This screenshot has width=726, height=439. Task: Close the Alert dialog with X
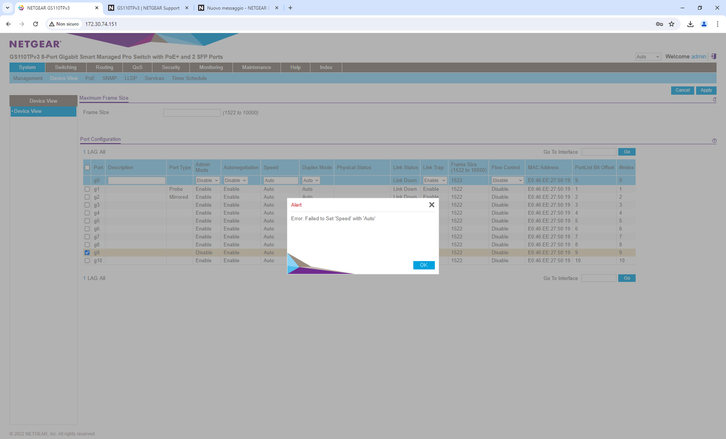click(x=432, y=205)
